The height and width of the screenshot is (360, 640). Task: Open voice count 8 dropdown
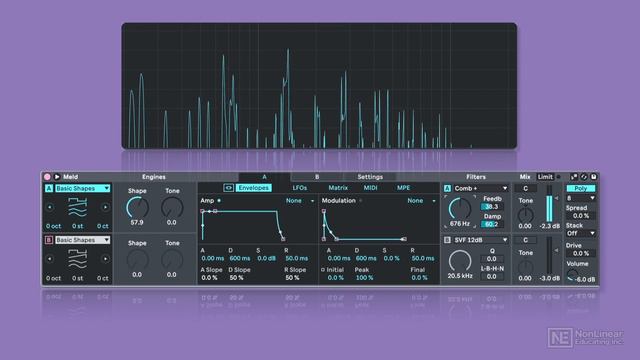point(581,198)
